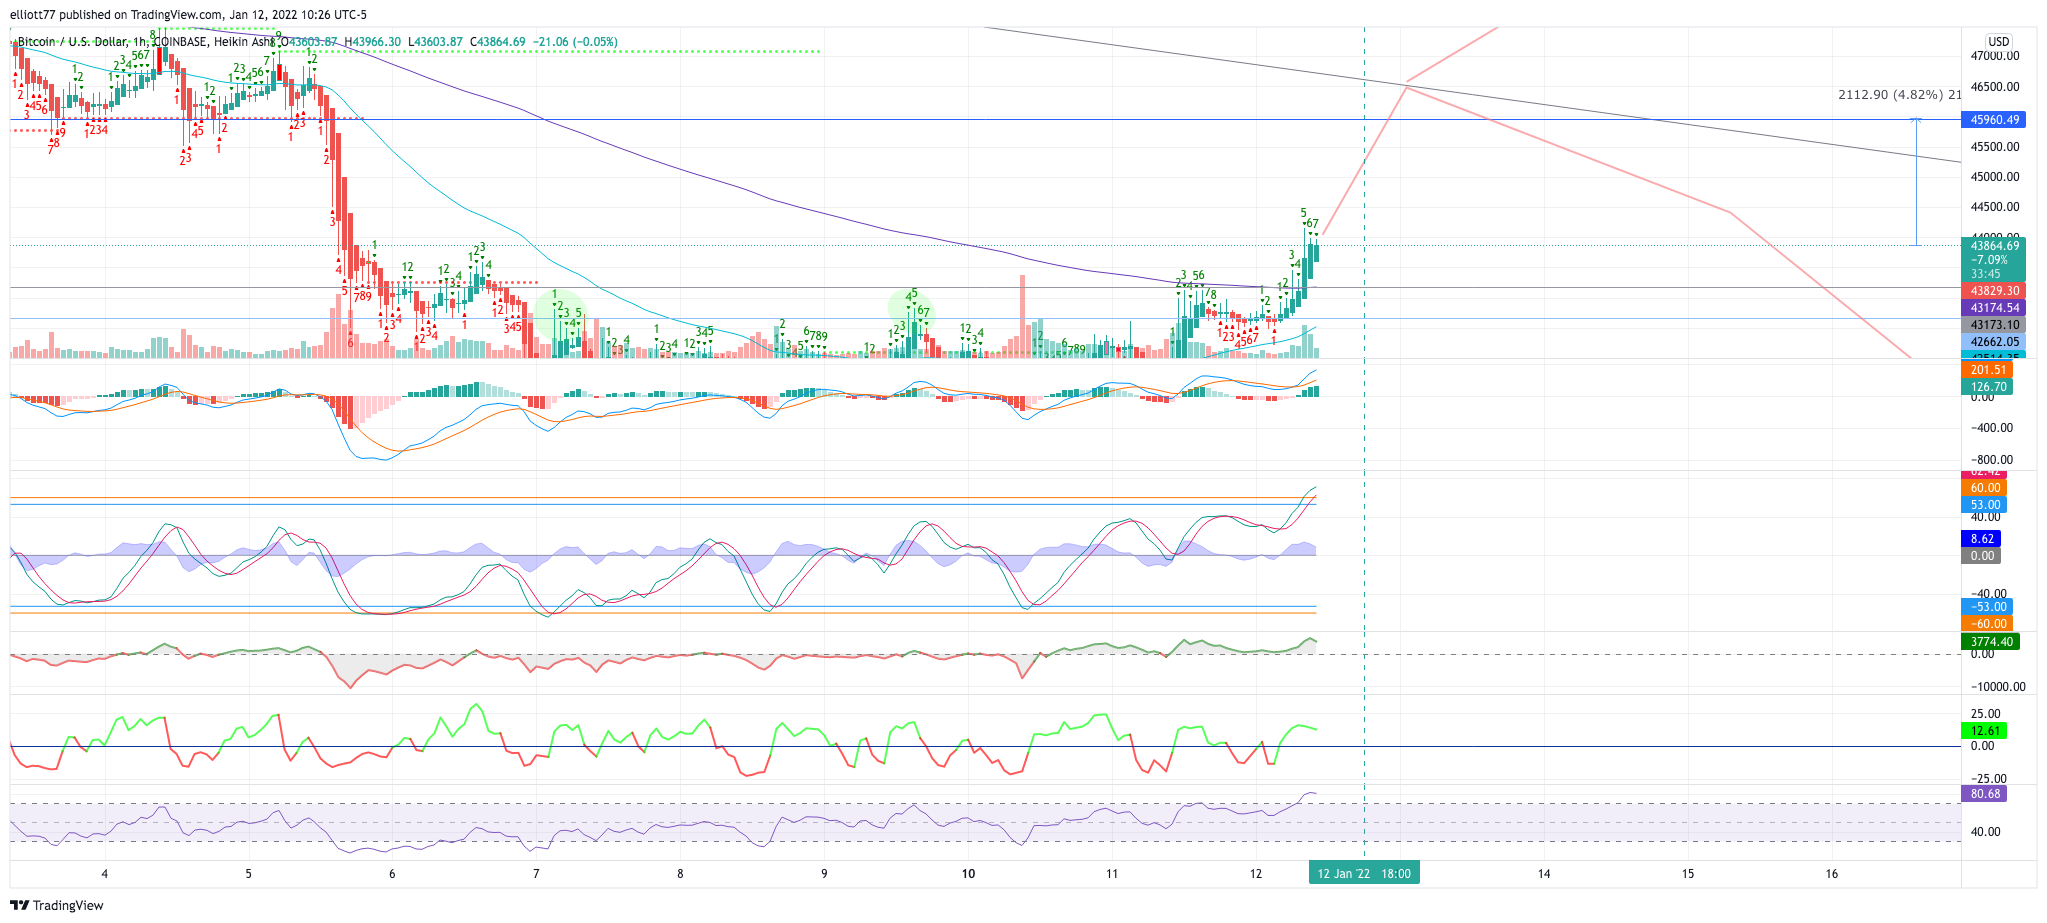Click the High value H43966.30 in legend
Screen dimensions: 2047x923
tap(372, 42)
